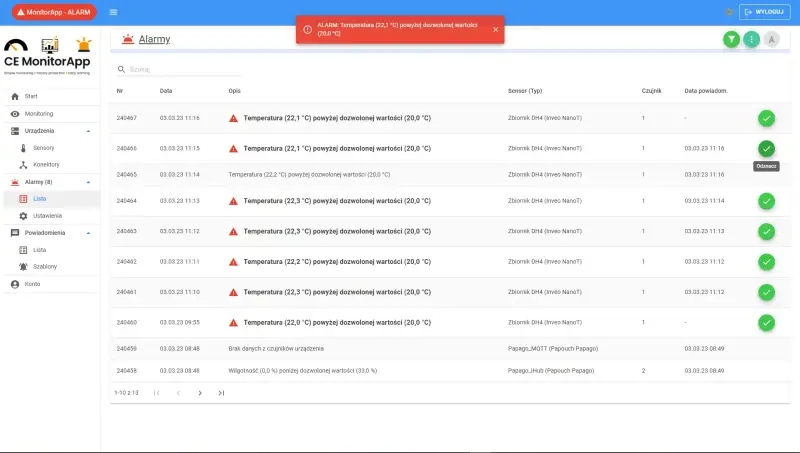800x453 pixels.
Task: Open the green filter icon button
Action: [732, 39]
